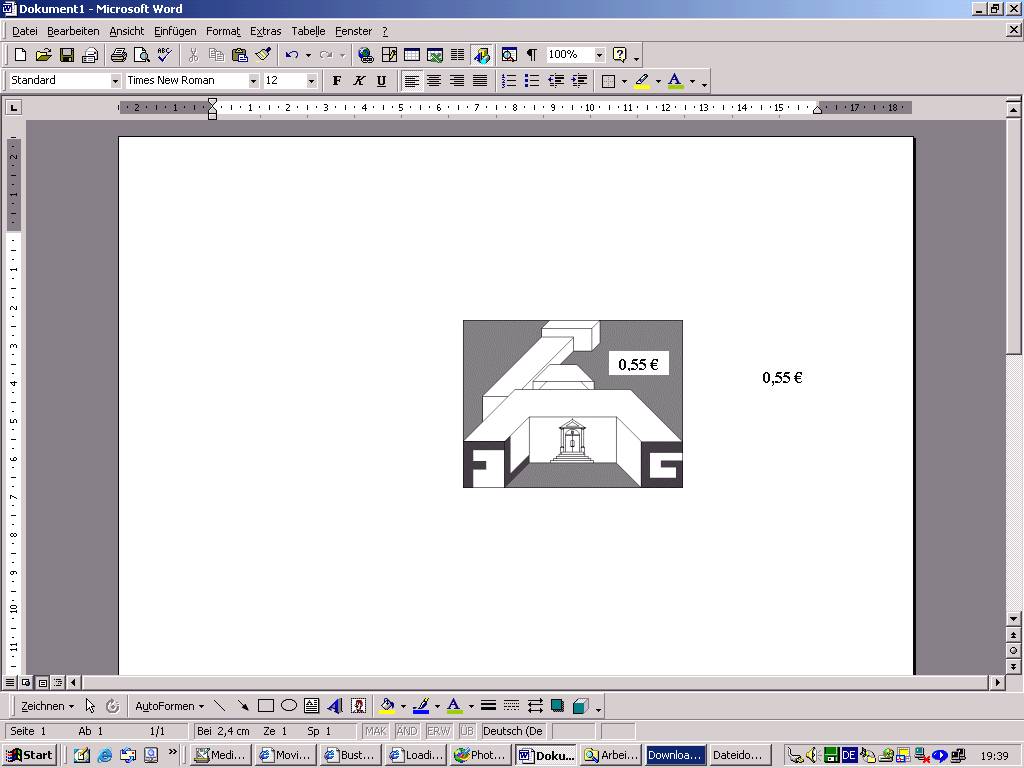This screenshot has width=1024, height=768.
Task: Align text left
Action: pyautogui.click(x=411, y=80)
